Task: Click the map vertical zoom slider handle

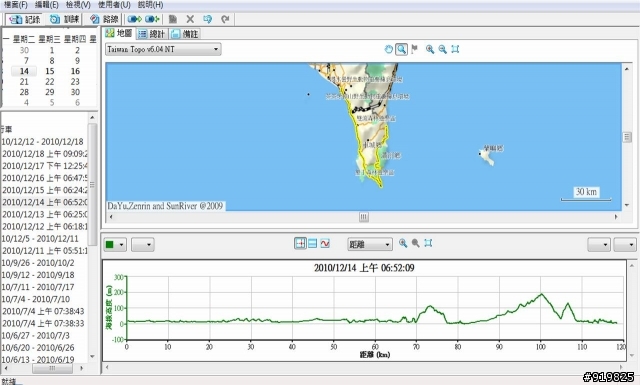Action: 627,137
